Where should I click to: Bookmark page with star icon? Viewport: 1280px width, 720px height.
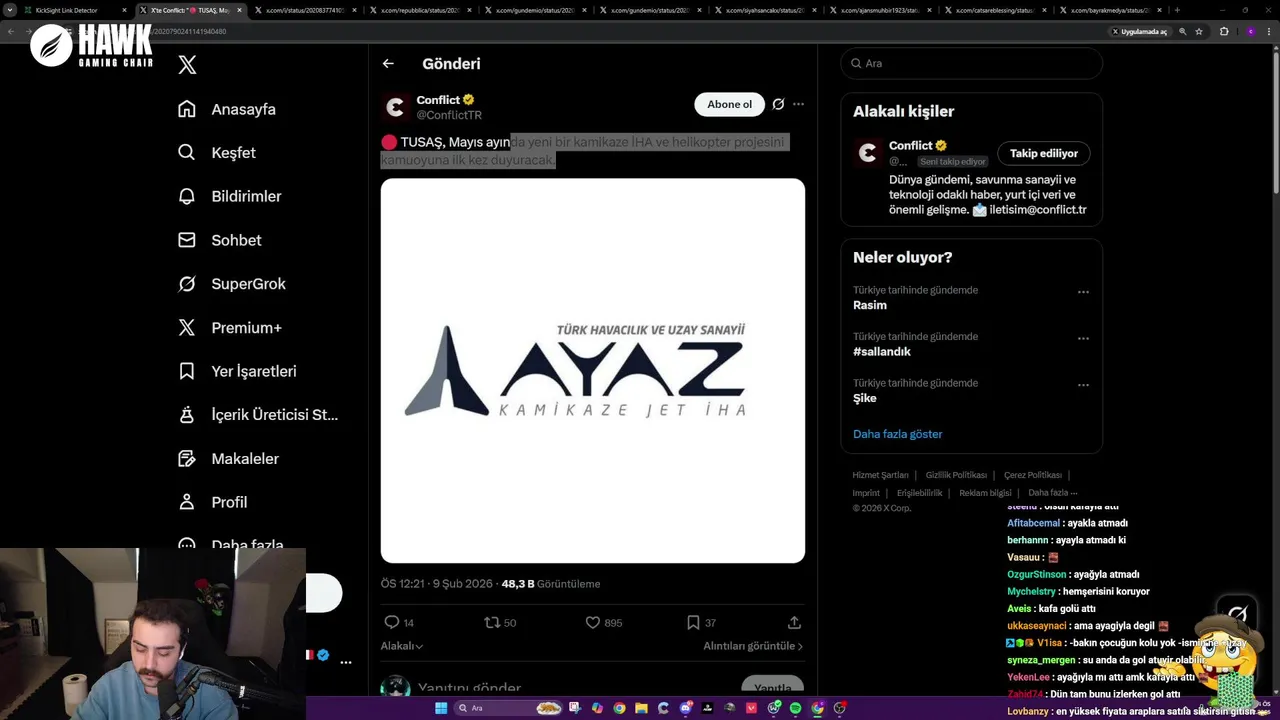[1199, 31]
